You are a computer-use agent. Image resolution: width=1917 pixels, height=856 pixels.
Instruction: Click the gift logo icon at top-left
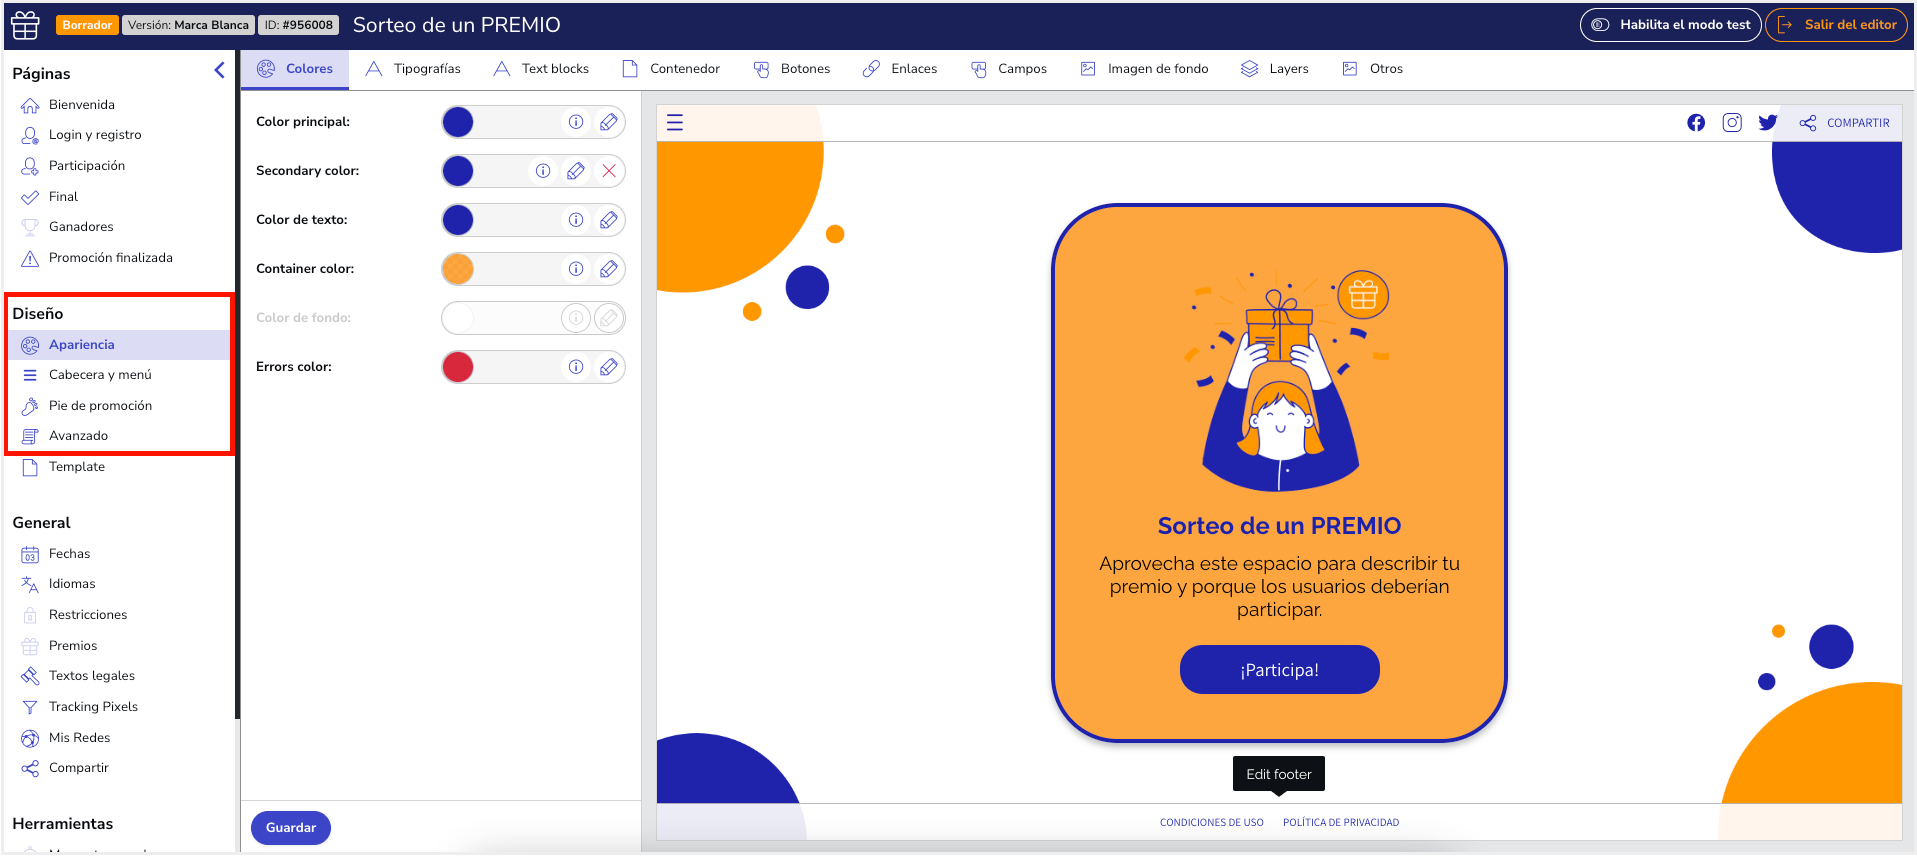click(x=25, y=25)
